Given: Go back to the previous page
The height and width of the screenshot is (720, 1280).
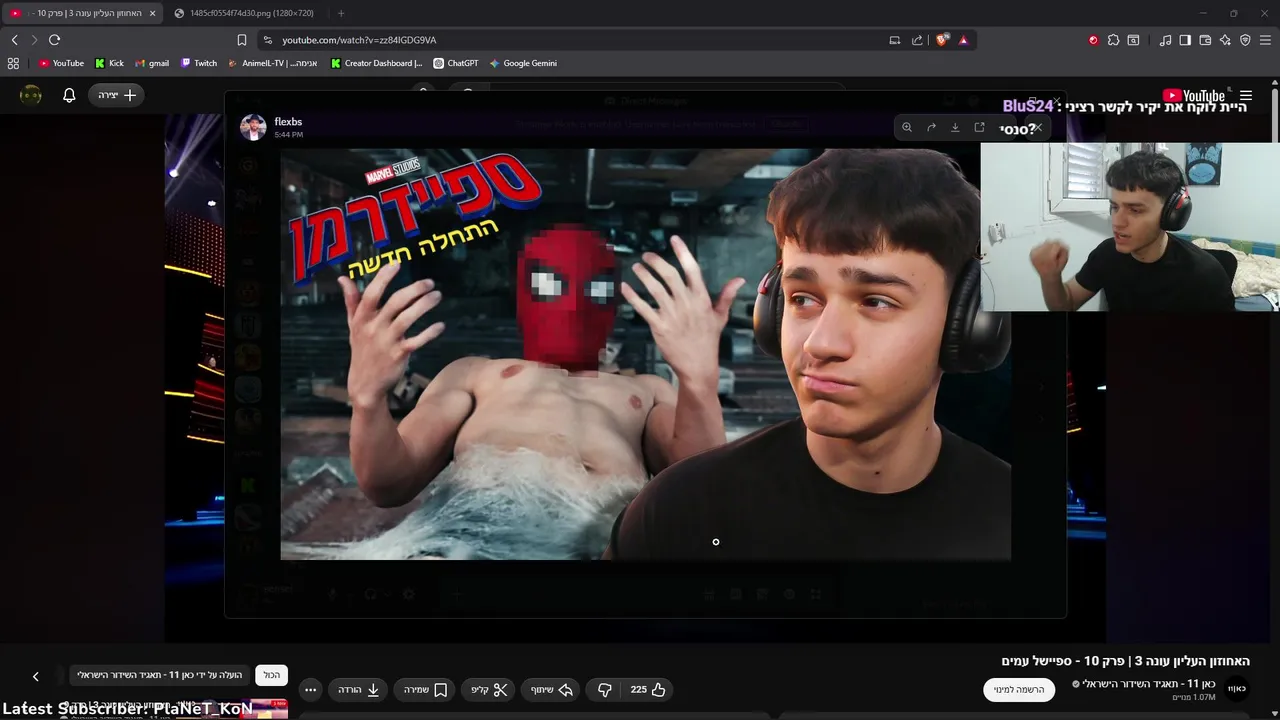Looking at the screenshot, I should [15, 40].
